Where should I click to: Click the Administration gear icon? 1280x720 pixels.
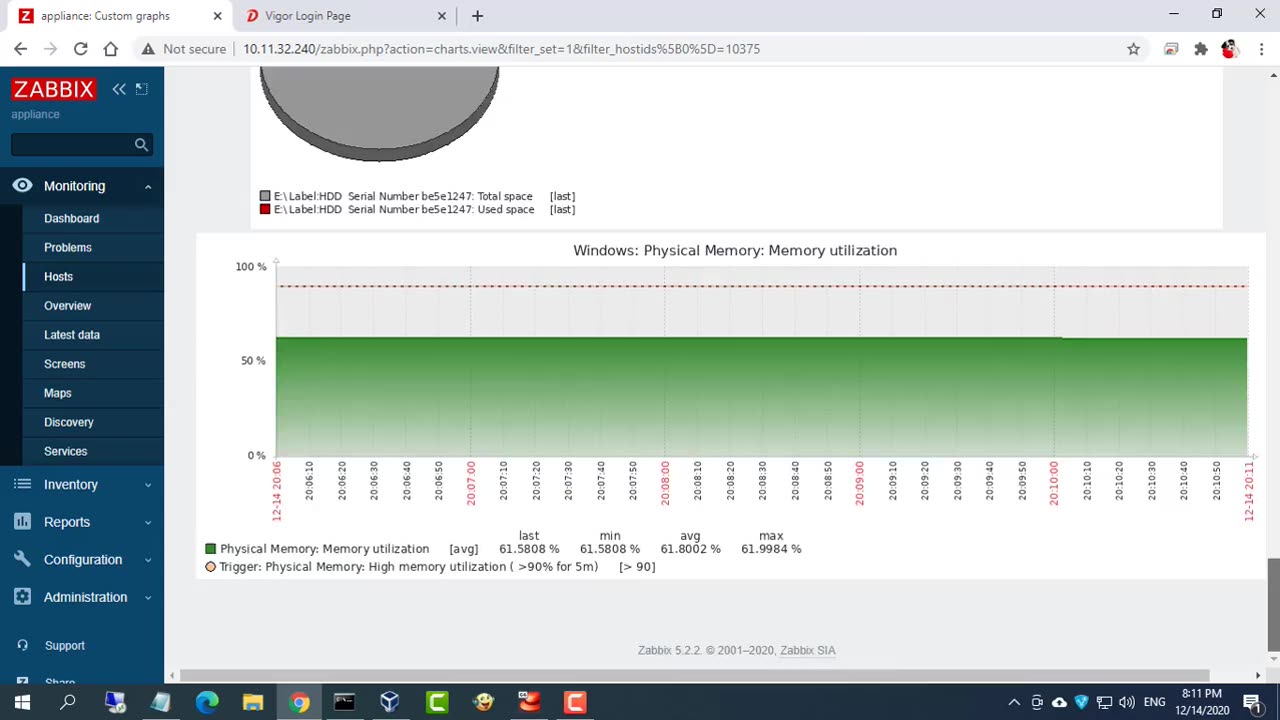click(x=22, y=597)
